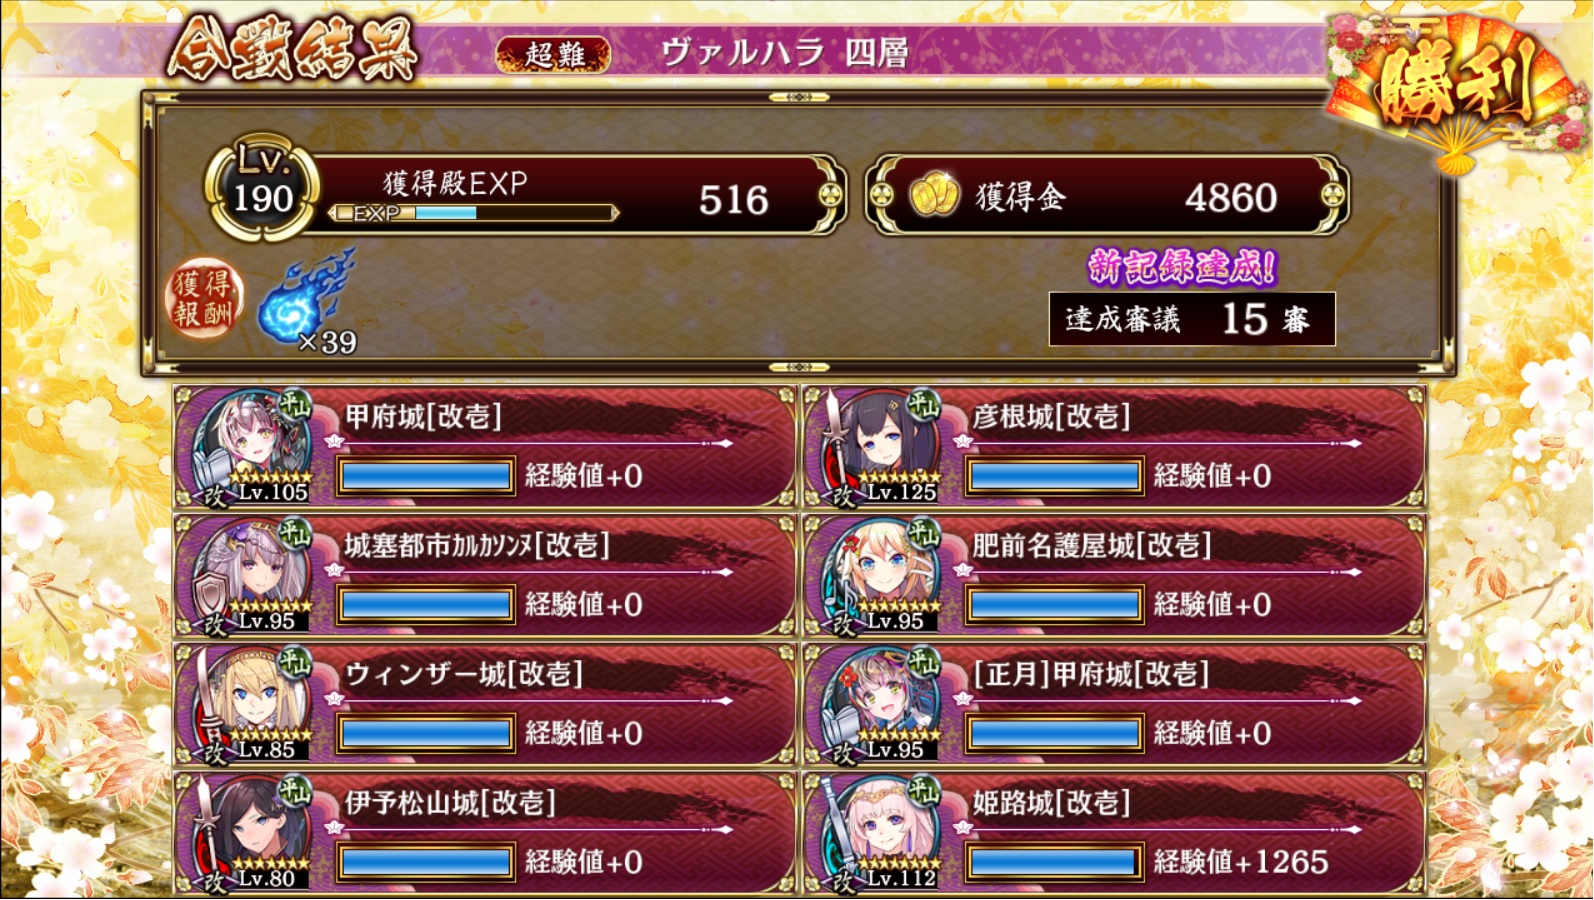Click the blue flame reward icon
Viewport: 1594px width, 900px height.
pos(307,296)
